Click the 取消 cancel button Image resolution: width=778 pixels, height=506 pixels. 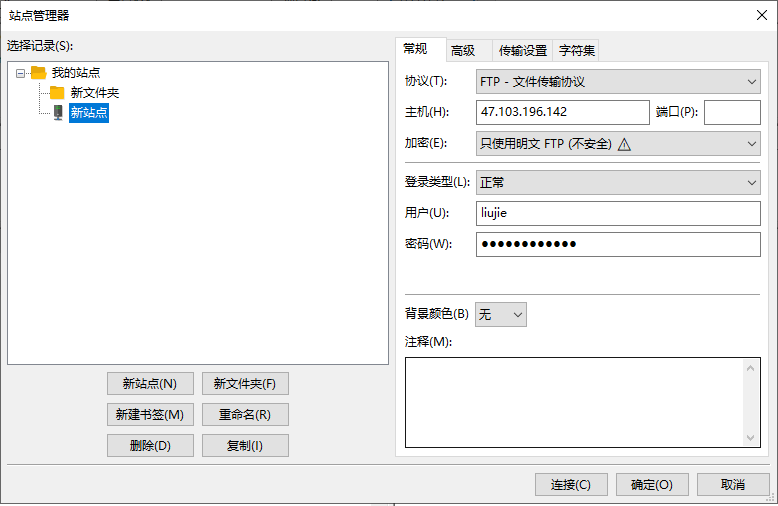click(x=733, y=484)
